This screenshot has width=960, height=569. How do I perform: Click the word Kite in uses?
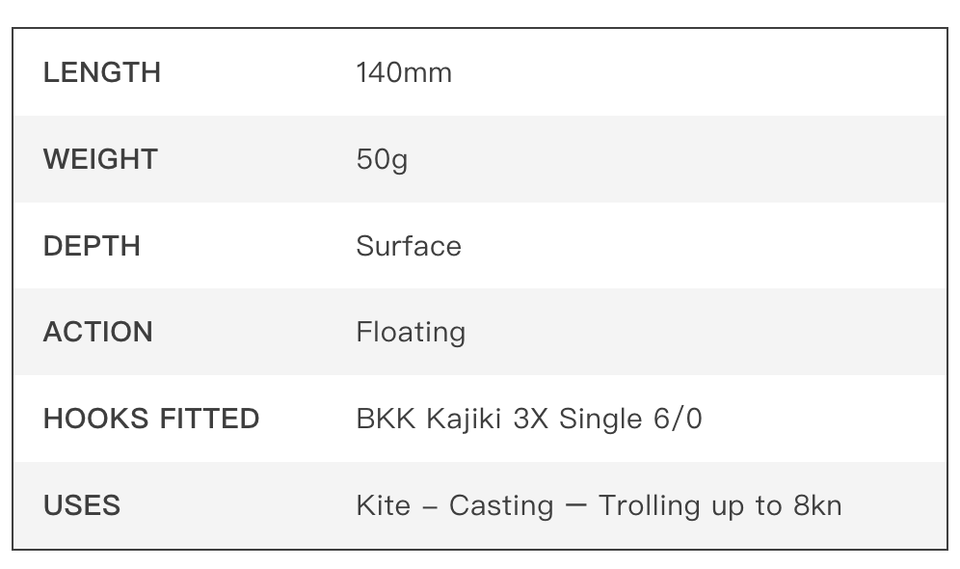click(x=383, y=506)
